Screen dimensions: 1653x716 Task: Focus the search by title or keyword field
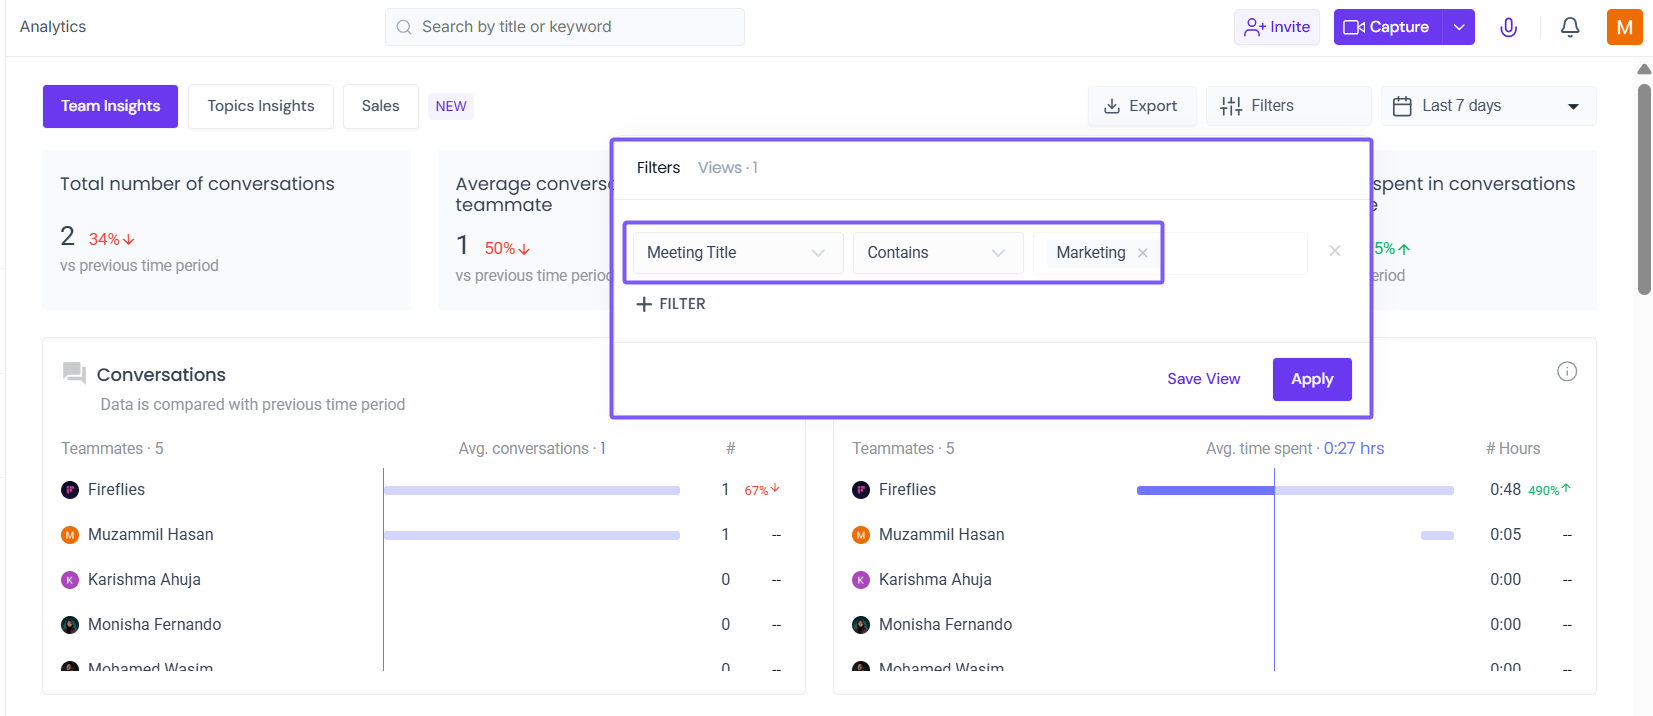point(565,27)
